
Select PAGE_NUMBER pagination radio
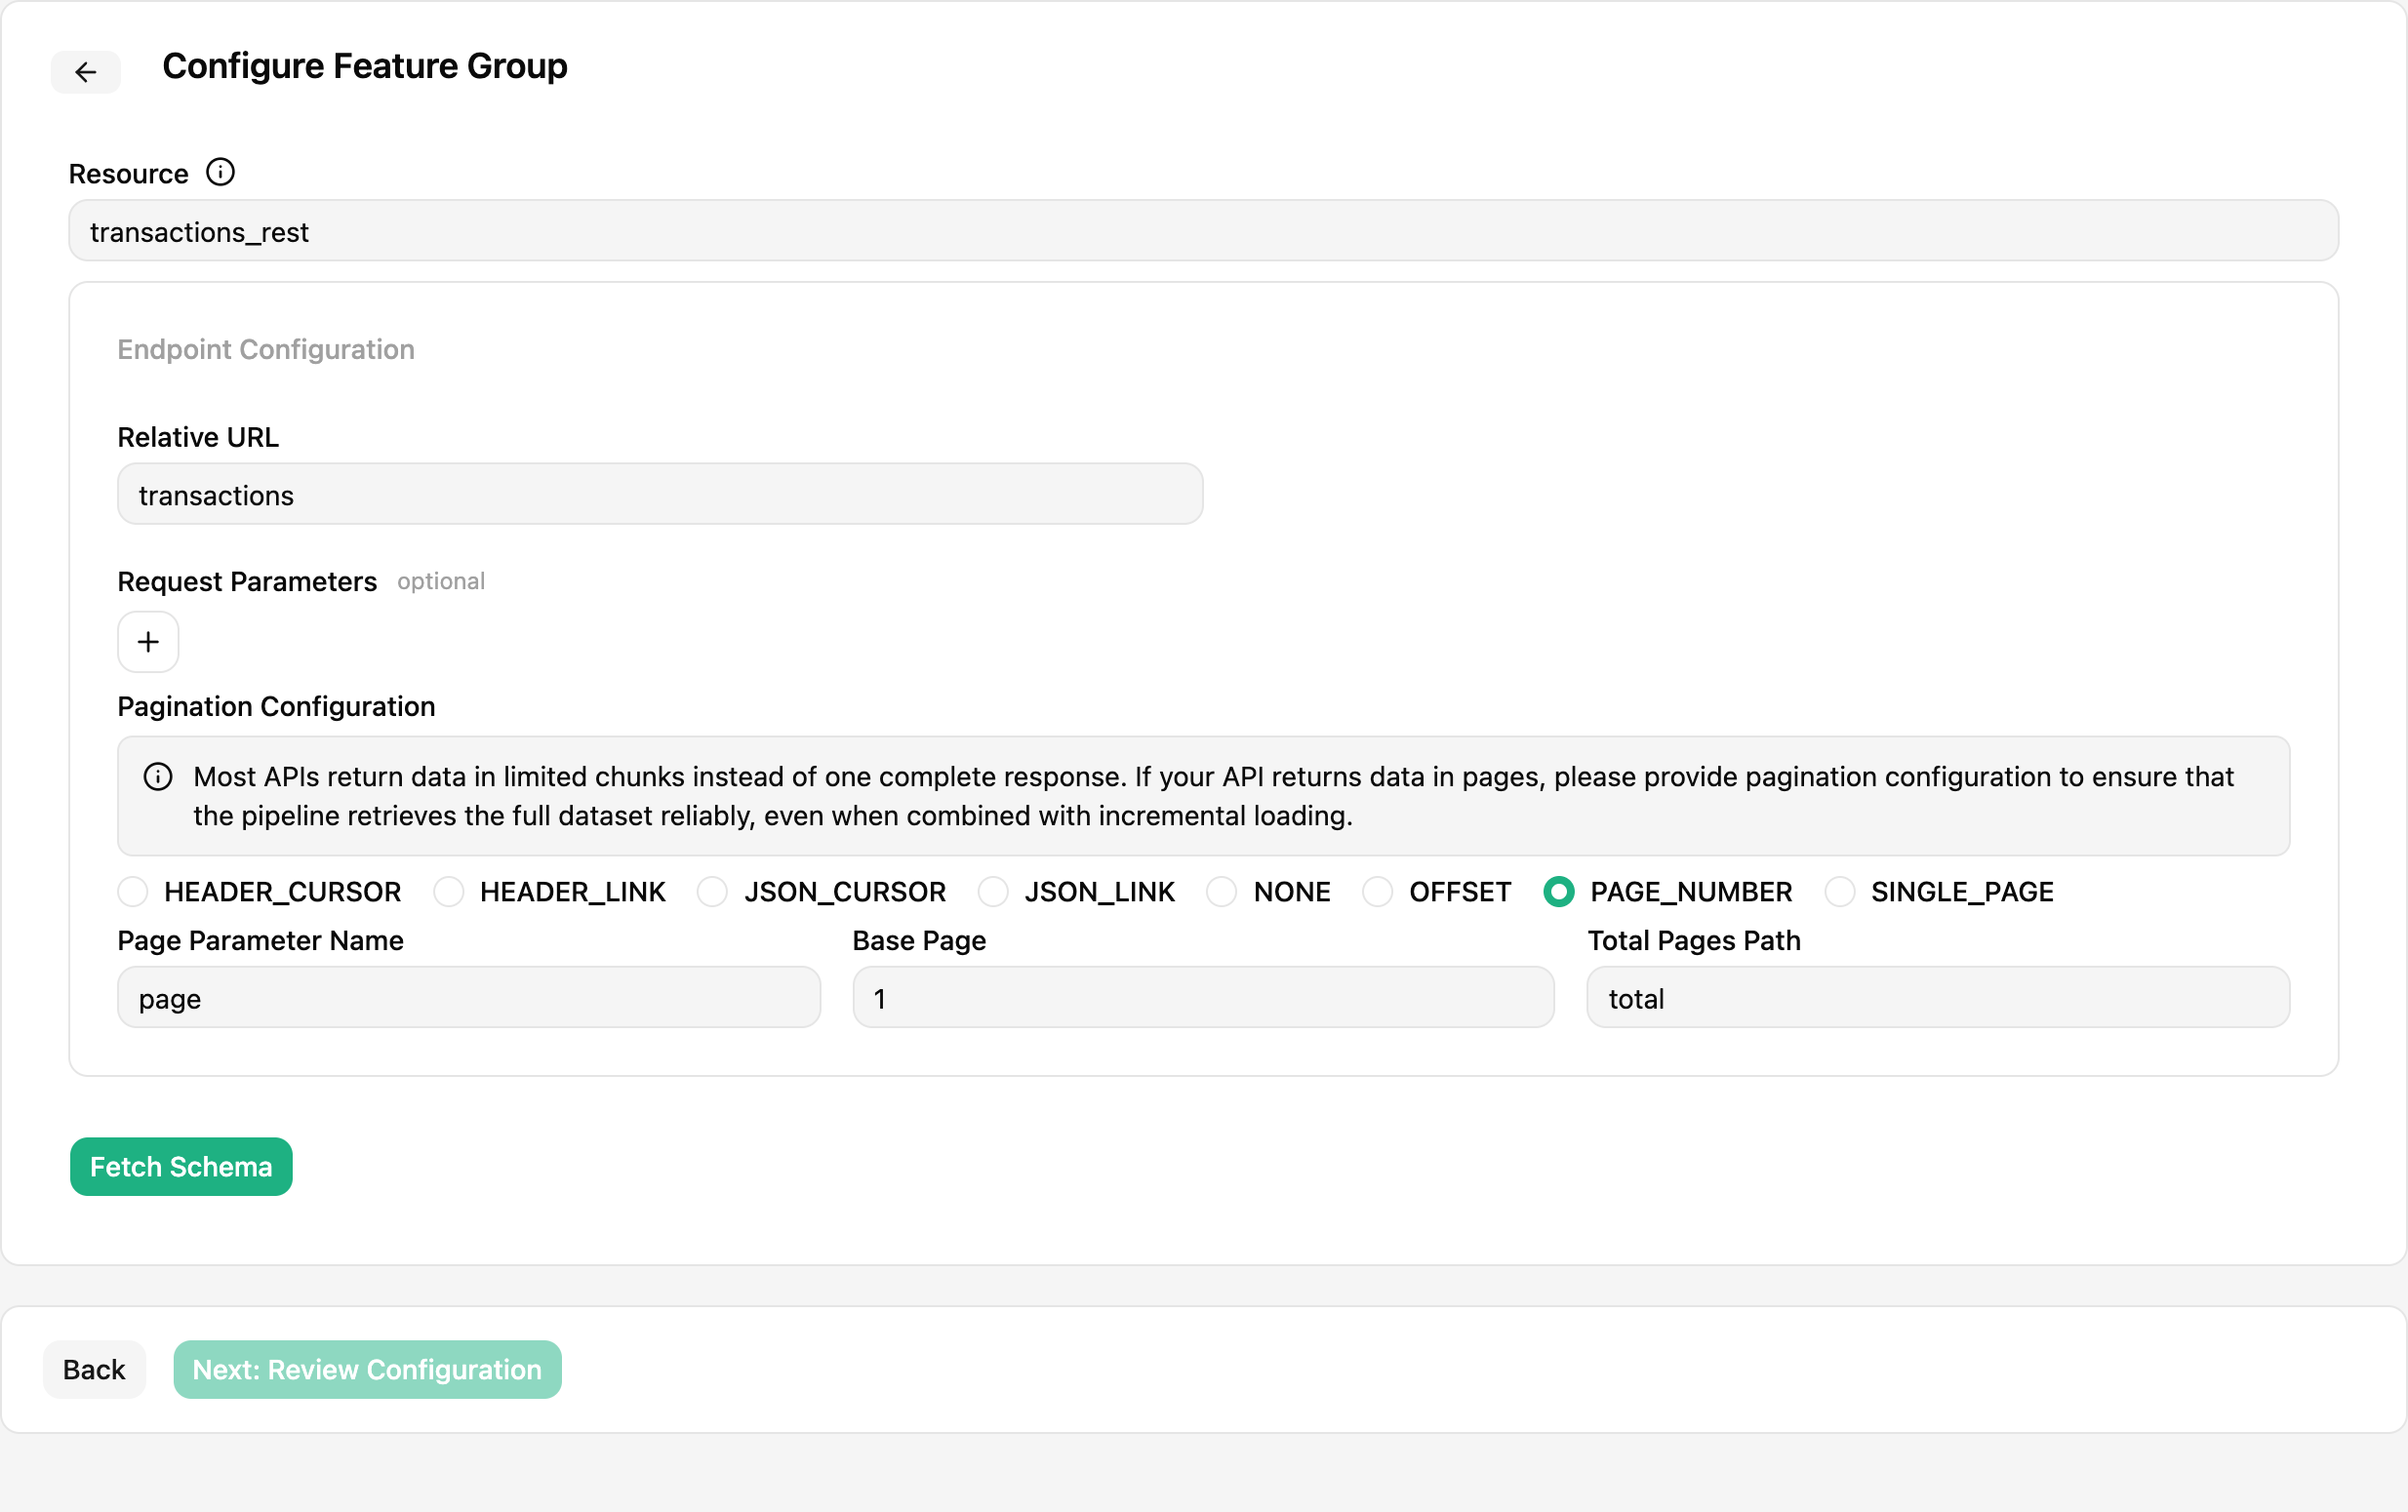pos(1559,891)
